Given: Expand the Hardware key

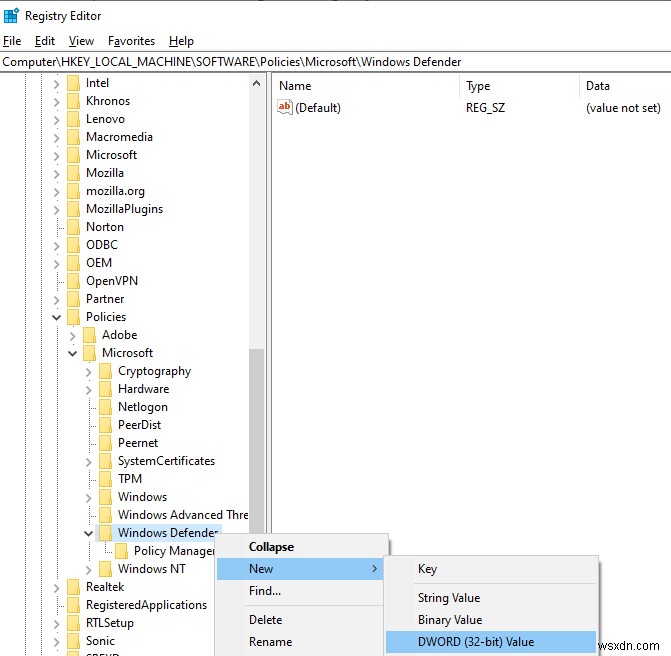Looking at the screenshot, I should [89, 390].
